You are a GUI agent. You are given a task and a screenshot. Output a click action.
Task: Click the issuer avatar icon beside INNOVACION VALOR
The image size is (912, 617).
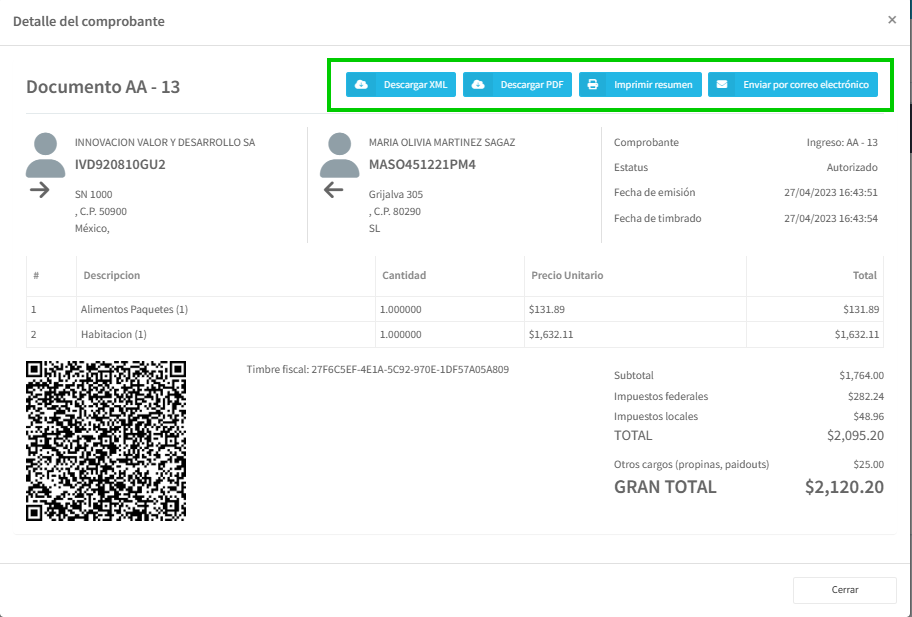[45, 155]
